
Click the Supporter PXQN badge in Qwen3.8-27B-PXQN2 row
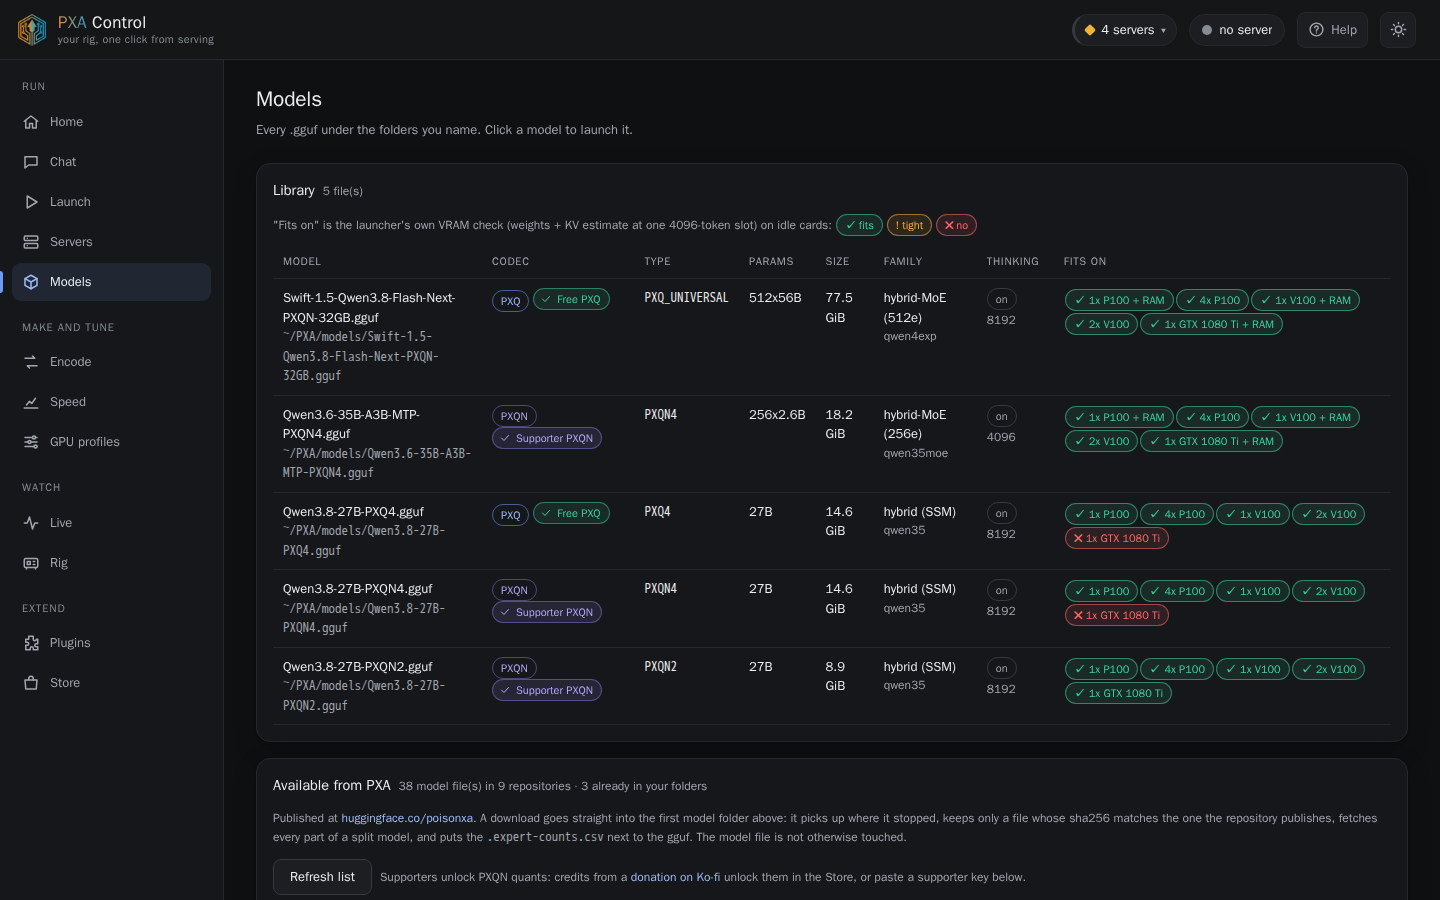coord(546,690)
